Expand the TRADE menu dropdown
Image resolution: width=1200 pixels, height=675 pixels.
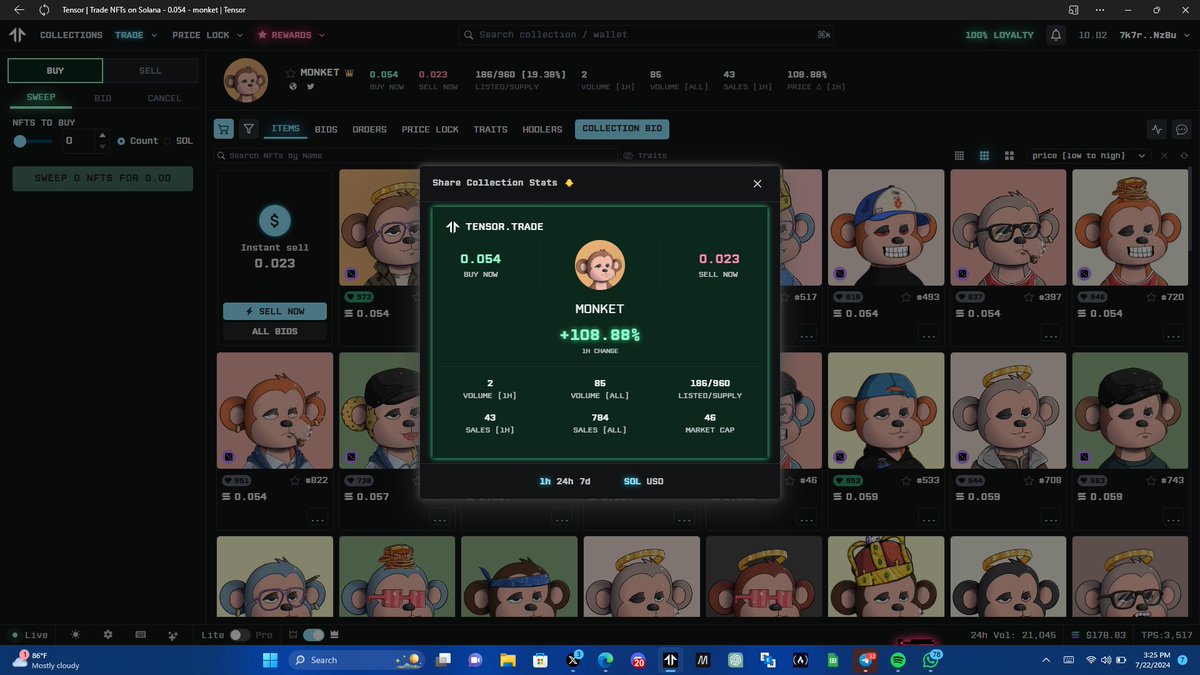click(x=136, y=35)
